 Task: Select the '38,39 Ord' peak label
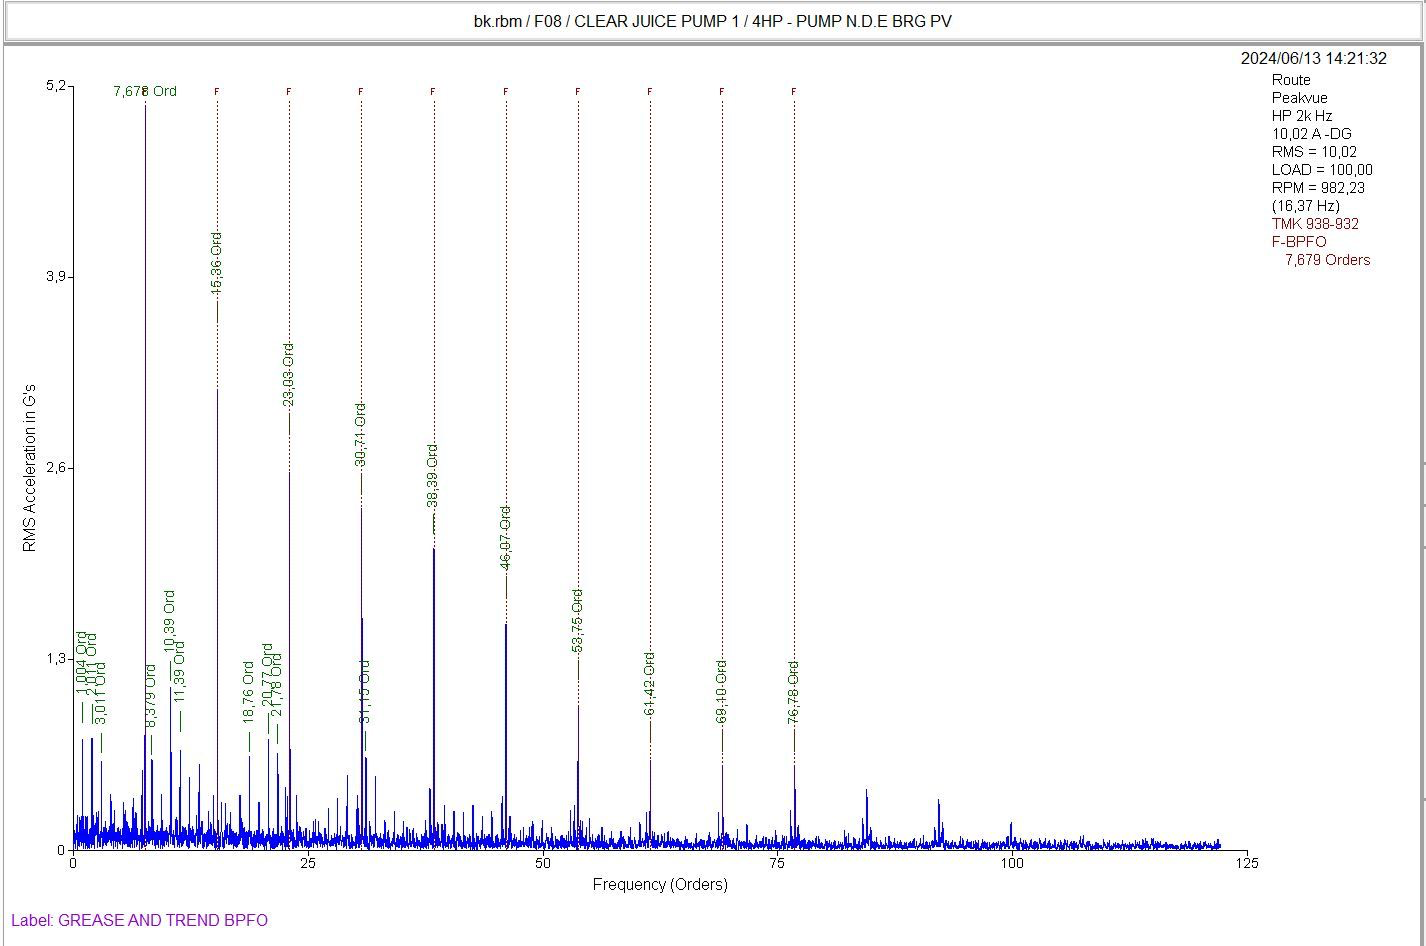tap(432, 476)
